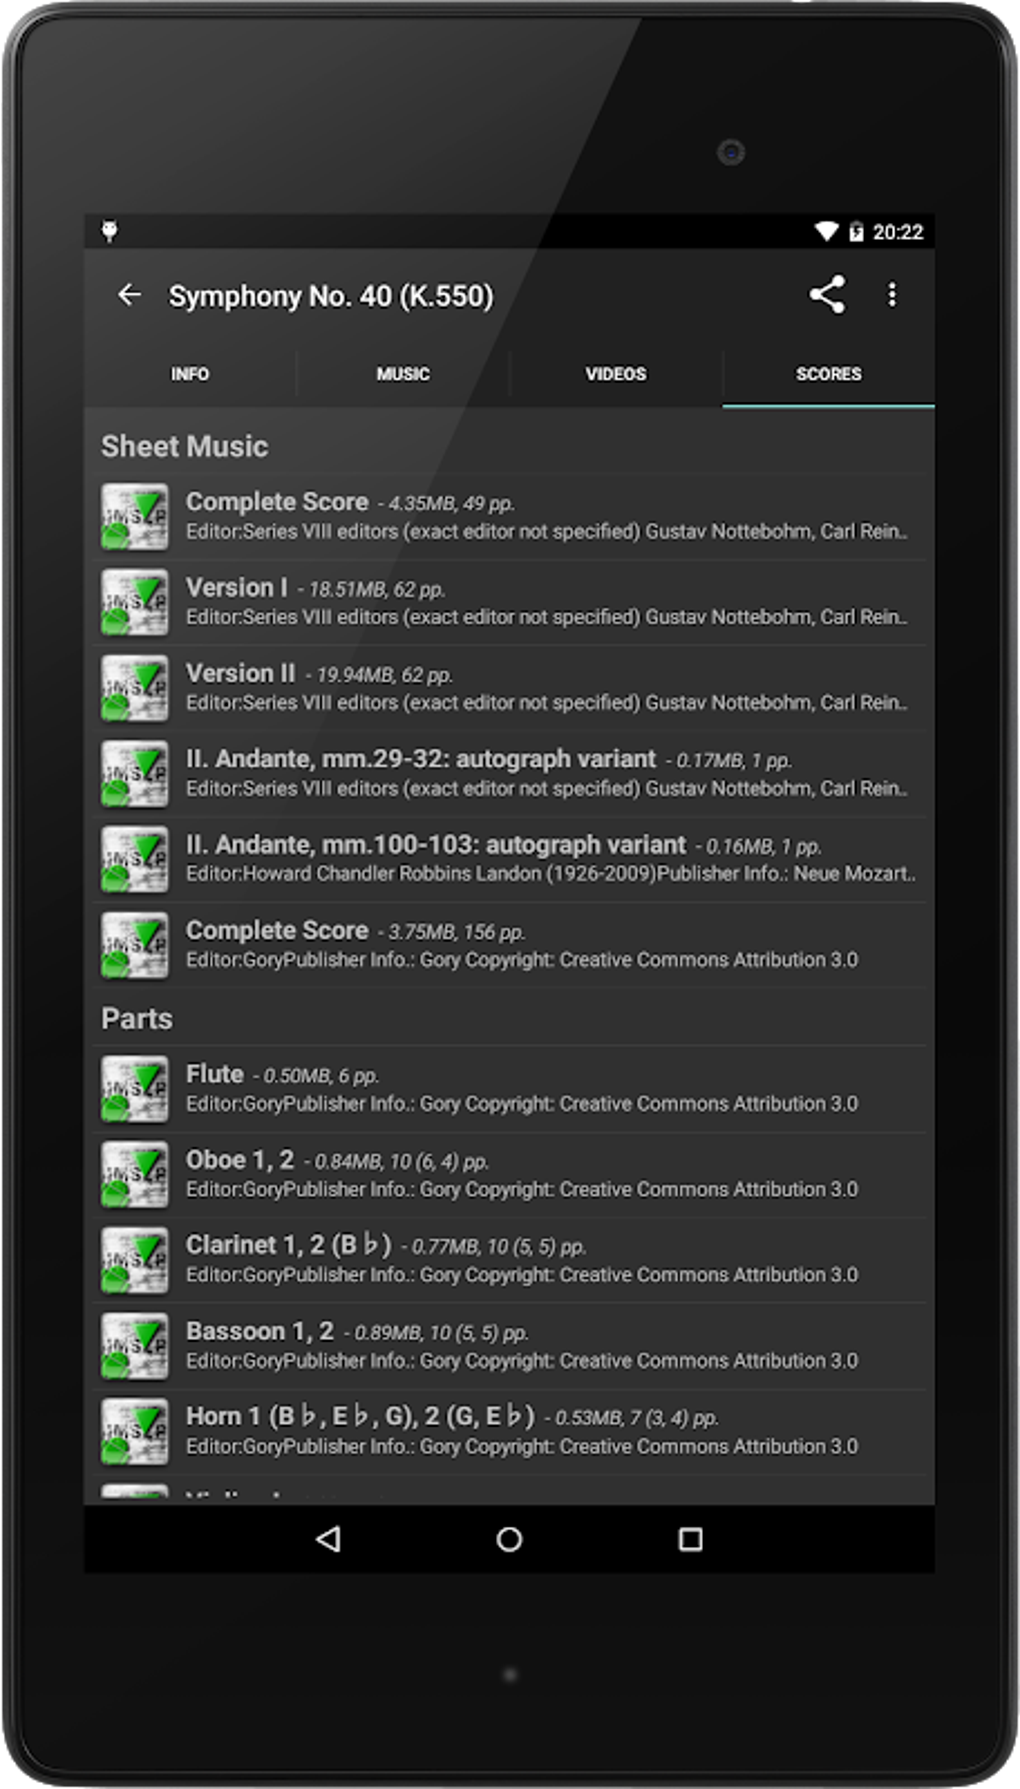Open the 156 pp. Complete Score by Gory
Image resolution: width=1020 pixels, height=1789 pixels.
545,944
